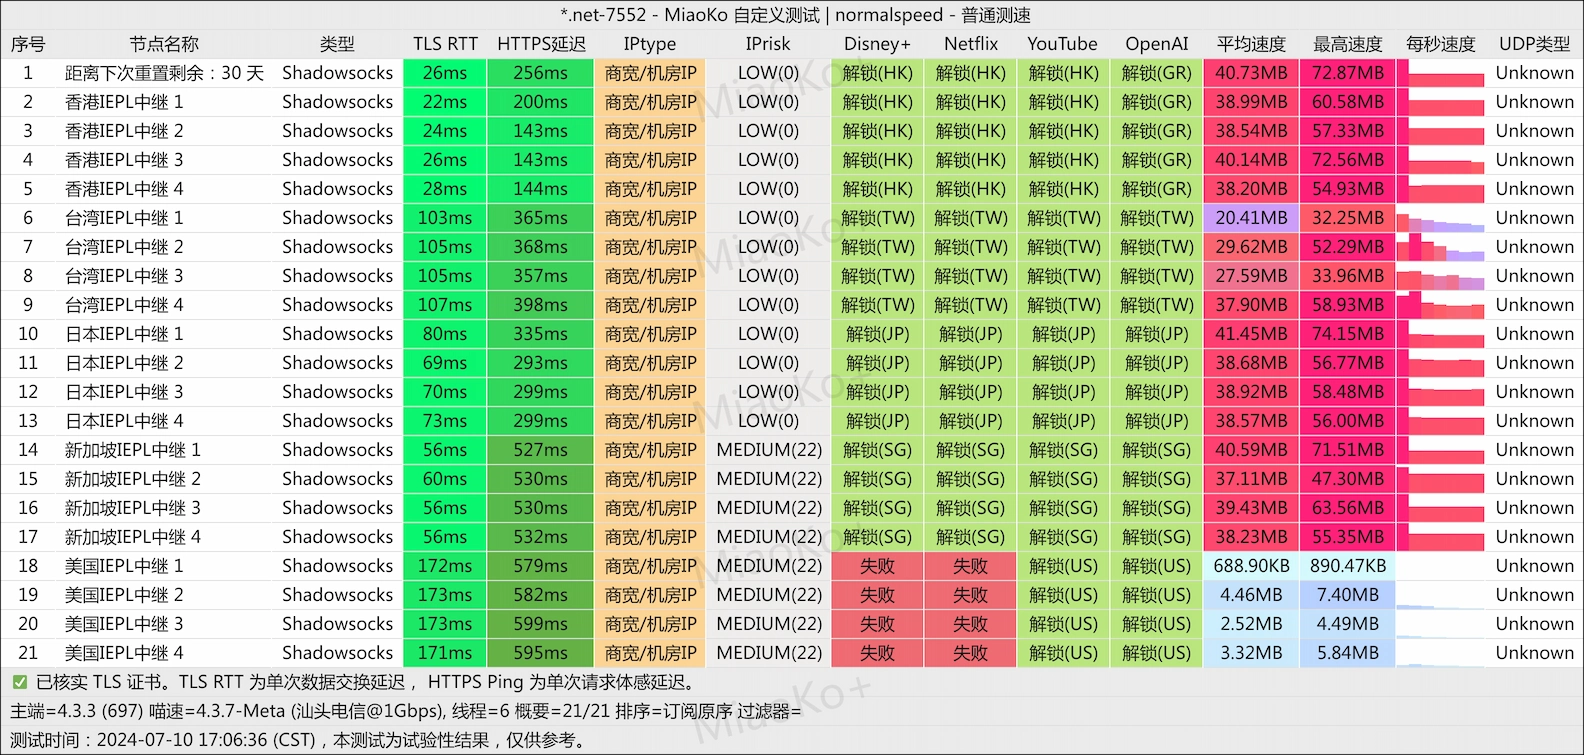Click the 测试时间 timestamp line in footer
Screen dimensions: 1584x755
[x=298, y=740]
